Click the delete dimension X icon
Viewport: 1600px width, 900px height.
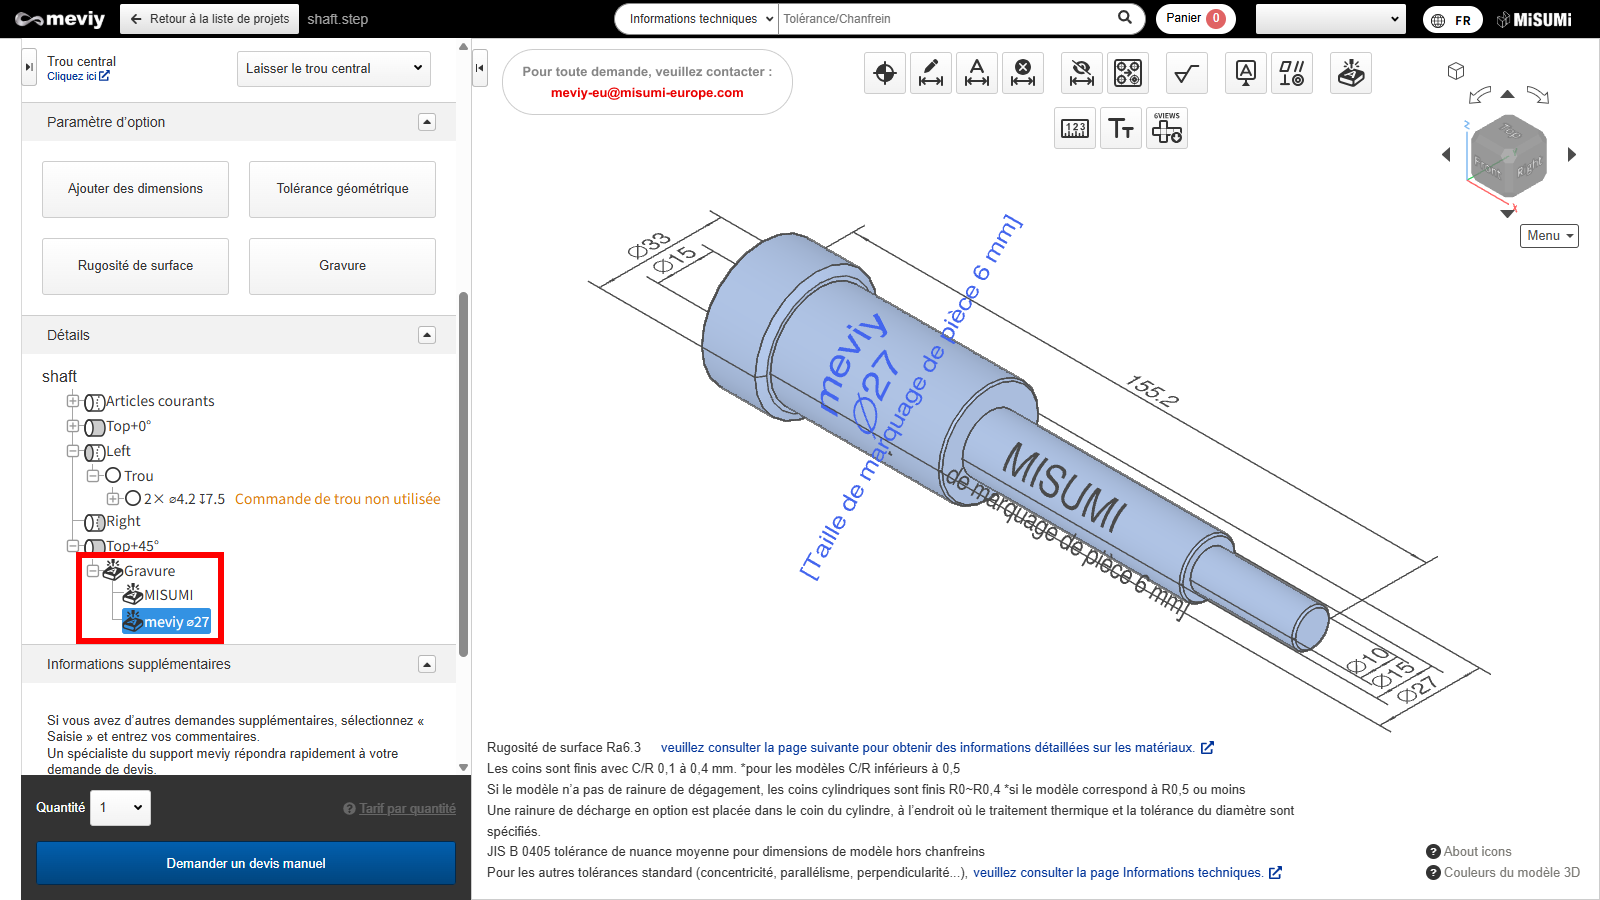tap(1023, 73)
